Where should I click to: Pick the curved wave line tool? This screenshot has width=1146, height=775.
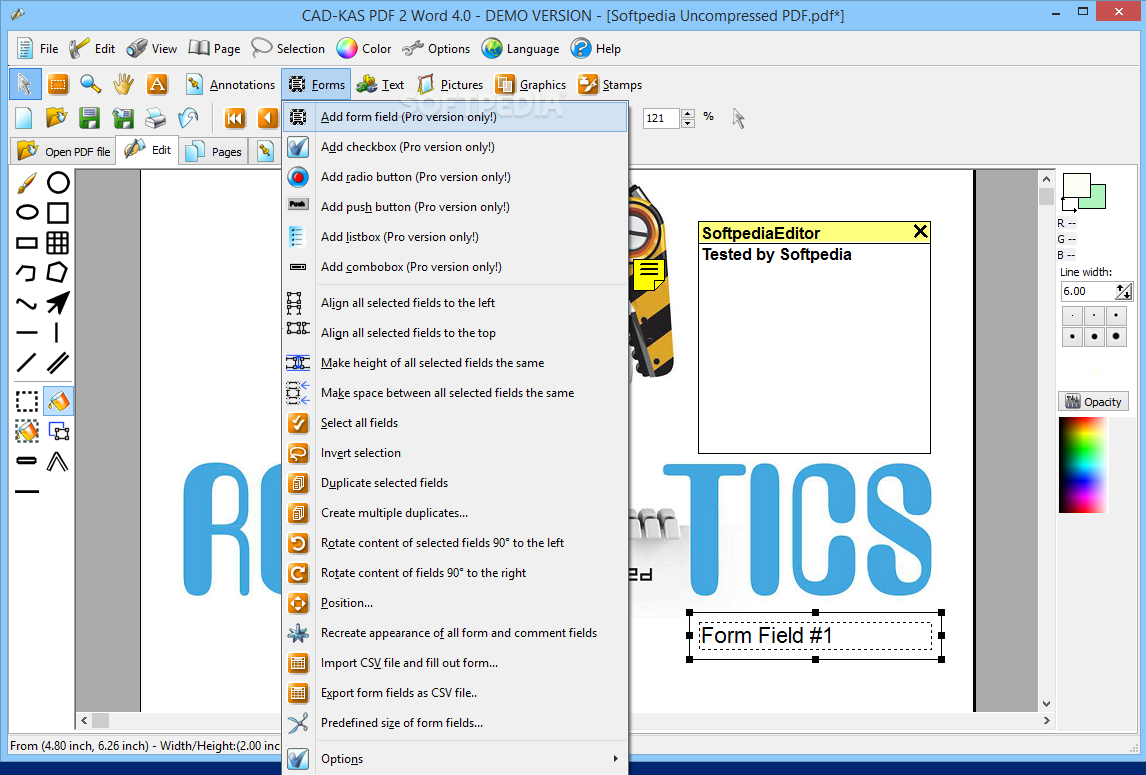pyautogui.click(x=27, y=303)
